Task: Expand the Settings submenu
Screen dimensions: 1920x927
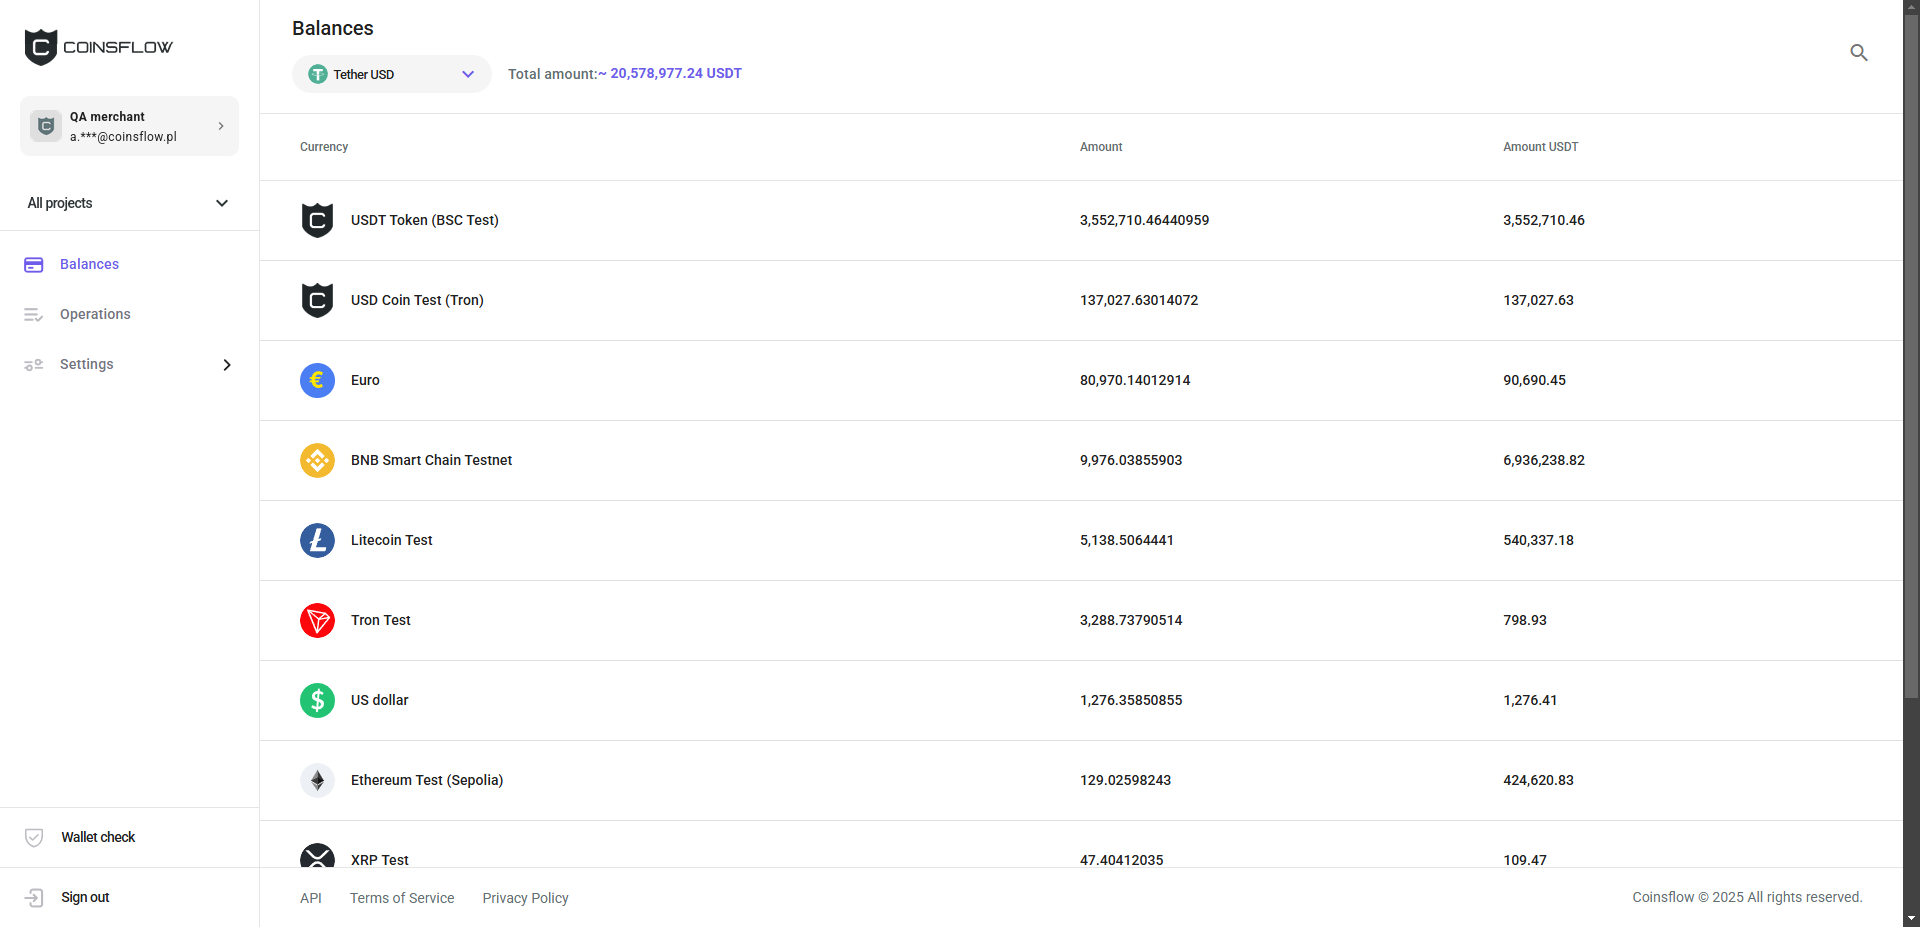Action: (x=128, y=364)
